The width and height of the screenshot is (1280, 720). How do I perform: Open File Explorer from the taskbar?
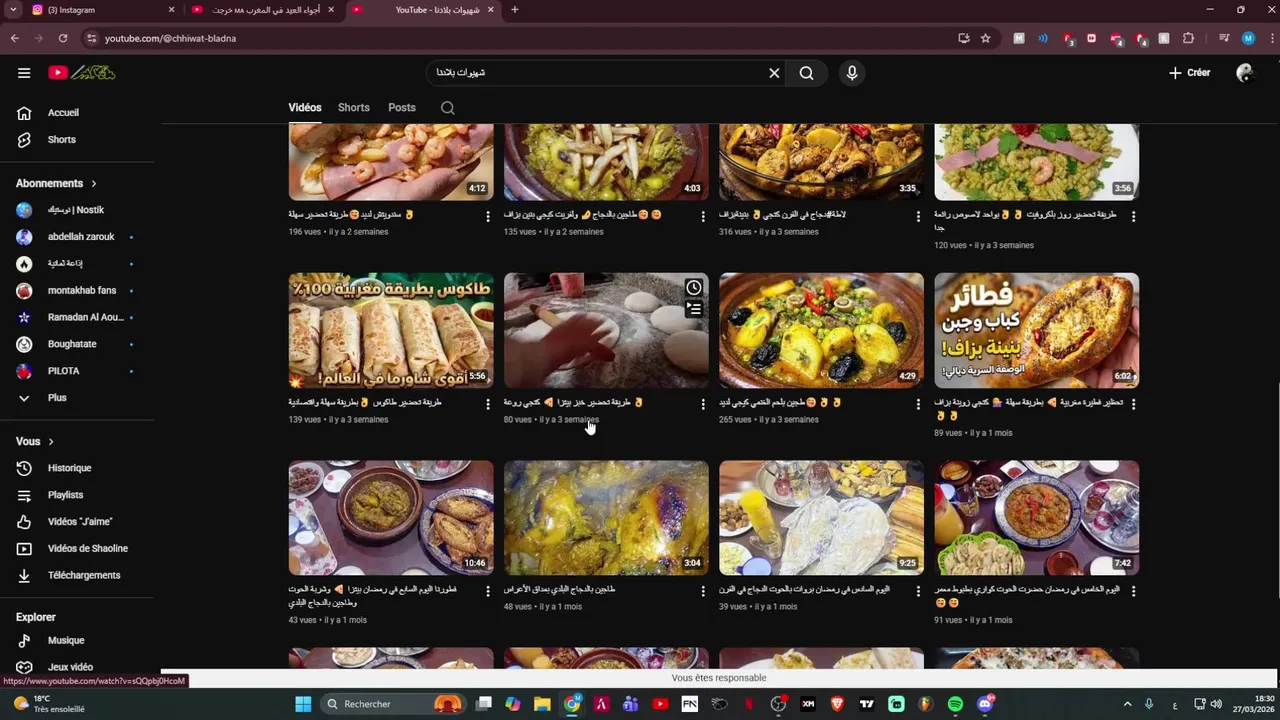(x=542, y=704)
